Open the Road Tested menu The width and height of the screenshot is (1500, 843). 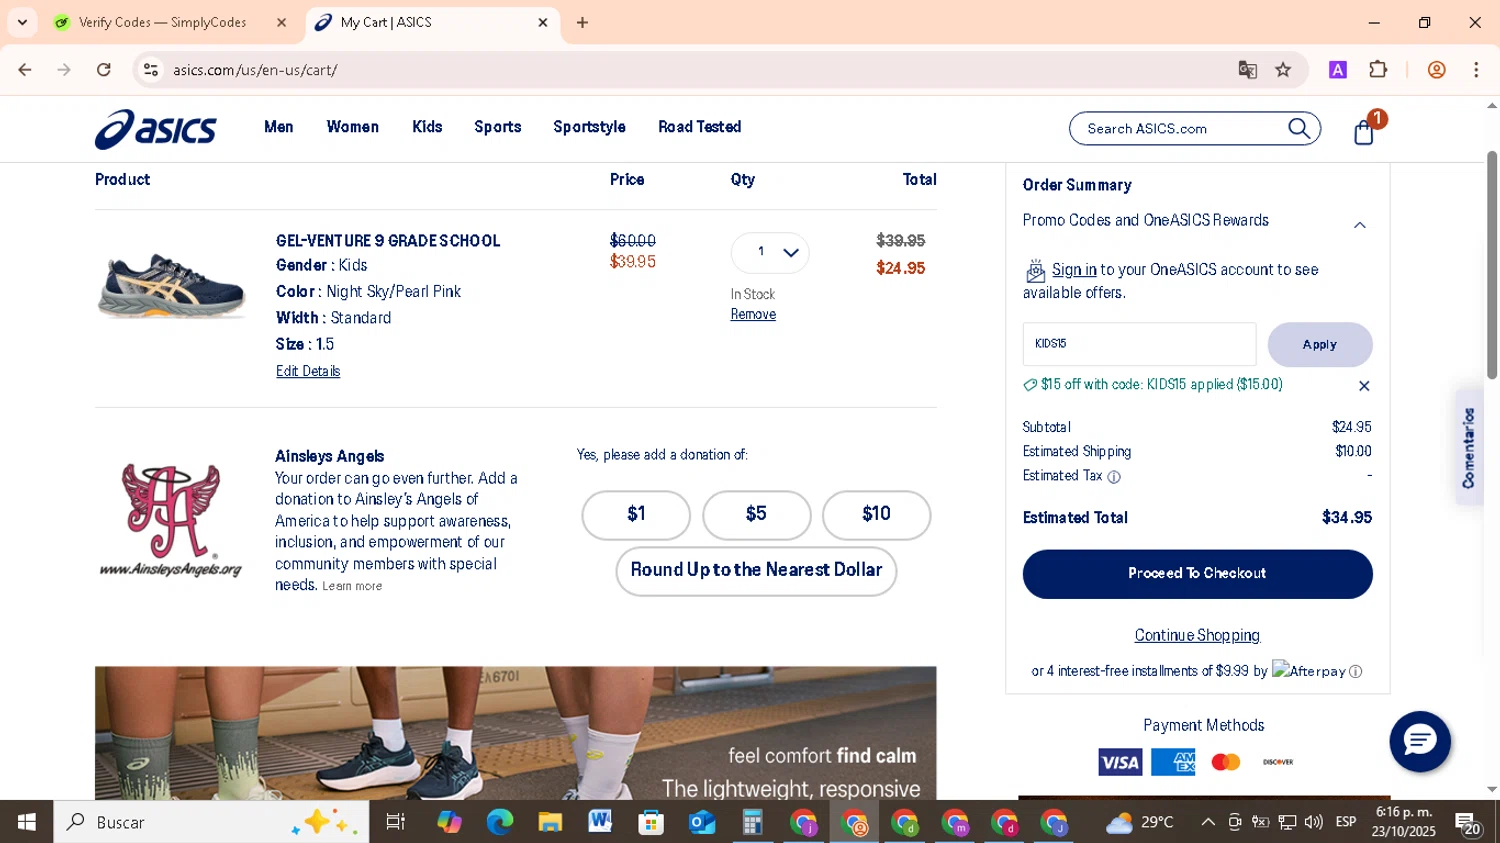pos(700,127)
